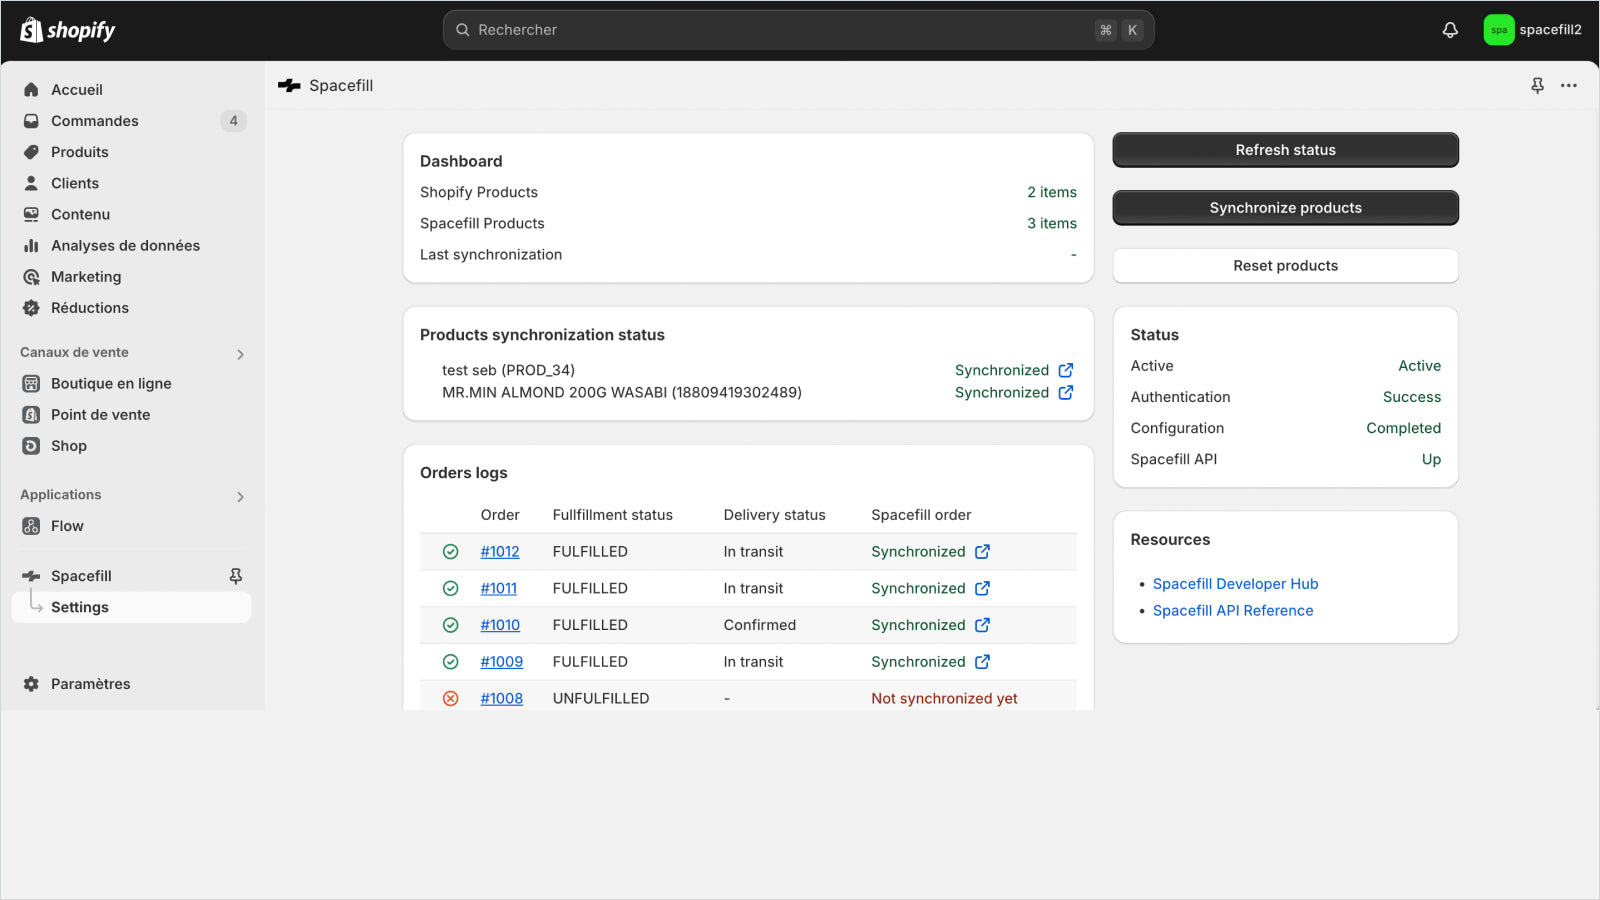Viewport: 1600px width, 900px height.
Task: Expand the Canaux de vente section
Action: click(x=239, y=353)
